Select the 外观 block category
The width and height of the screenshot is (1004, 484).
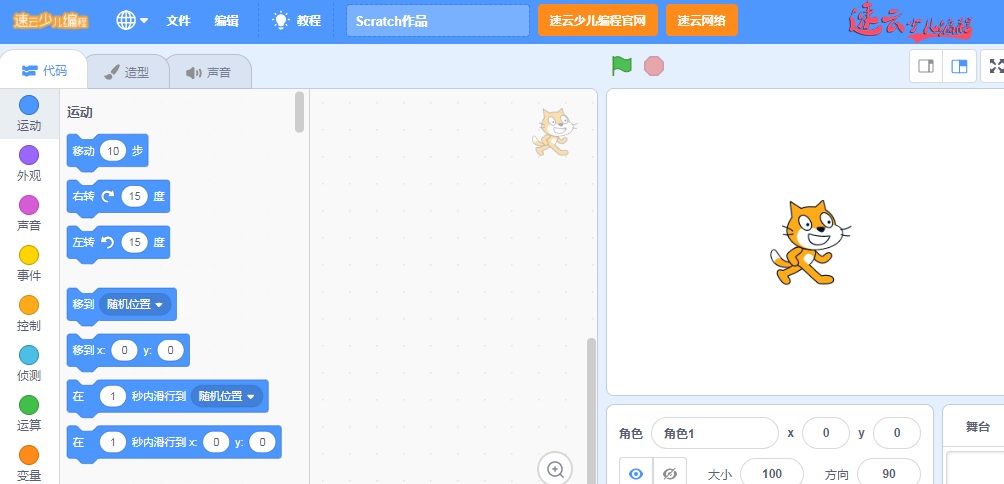[x=29, y=164]
